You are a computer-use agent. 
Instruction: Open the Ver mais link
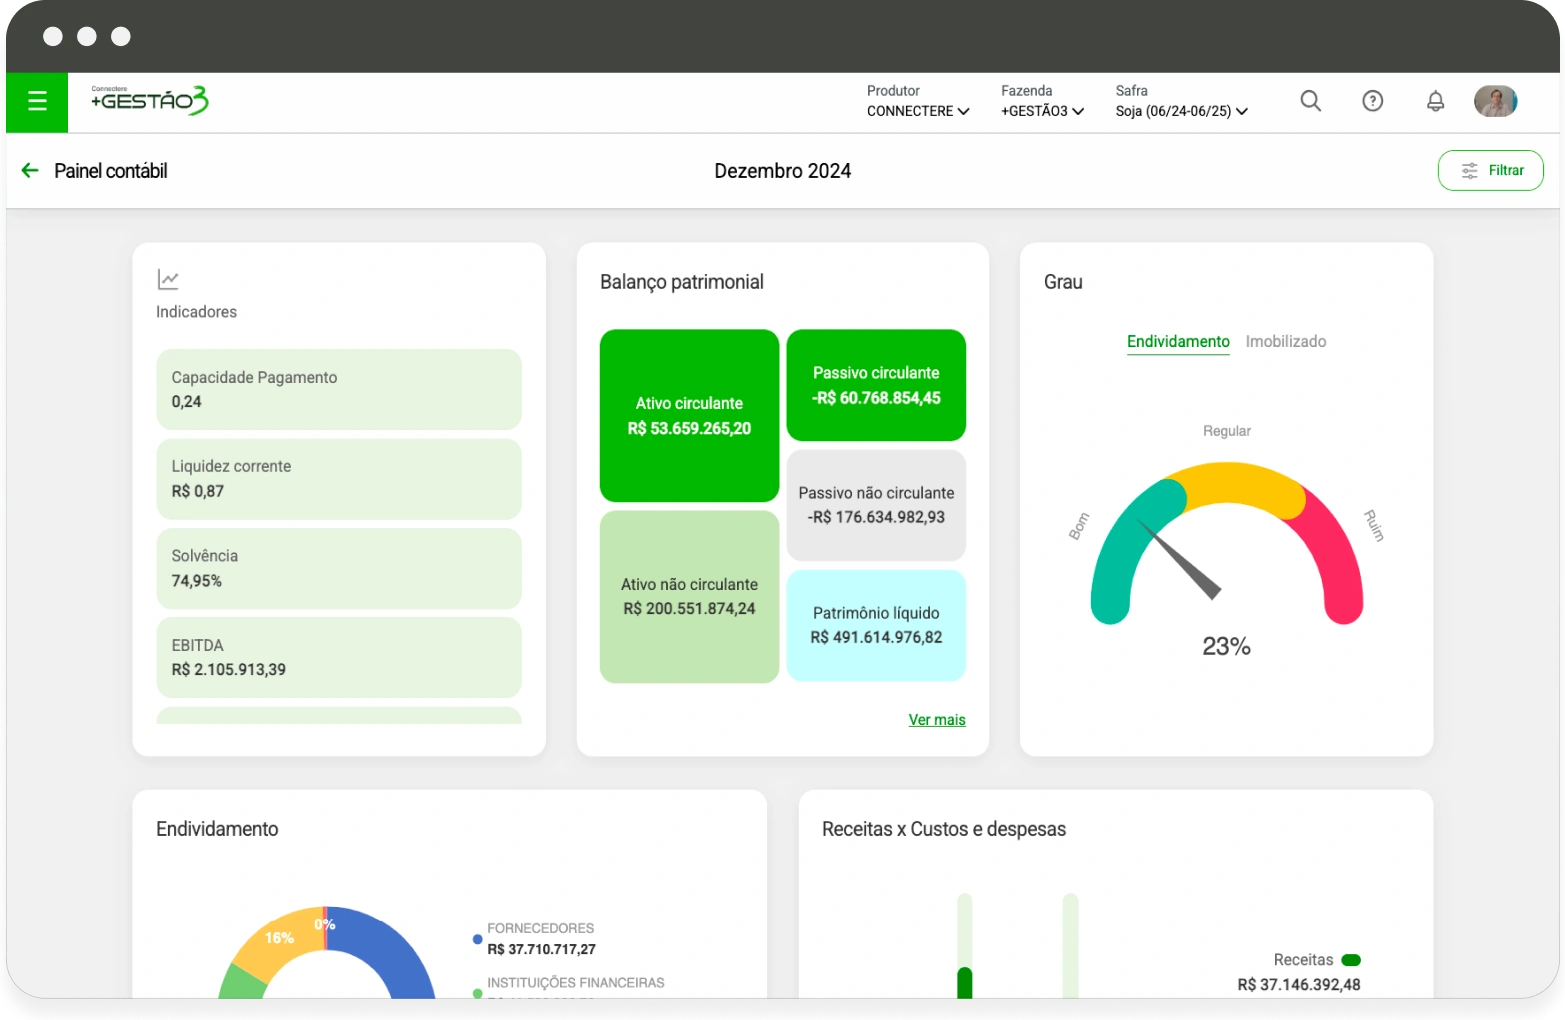(936, 720)
